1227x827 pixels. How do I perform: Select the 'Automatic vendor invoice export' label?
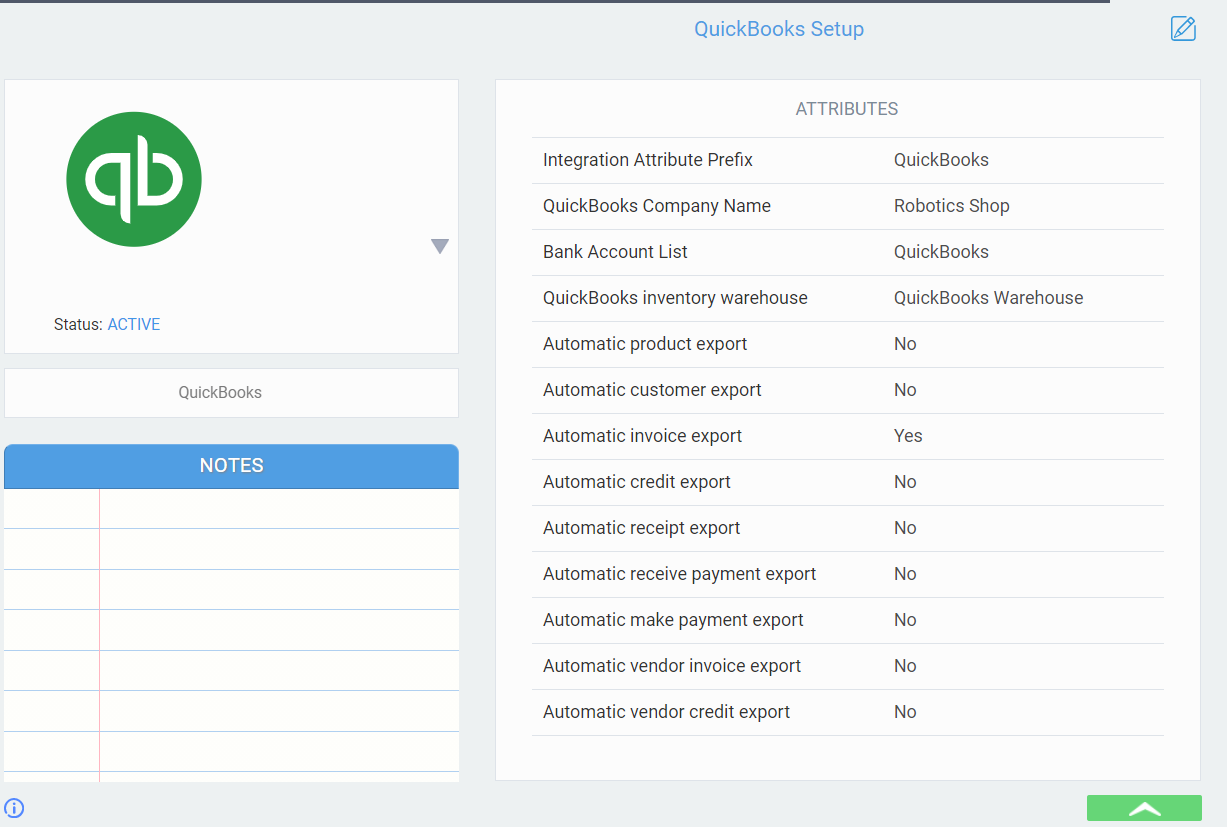(672, 666)
